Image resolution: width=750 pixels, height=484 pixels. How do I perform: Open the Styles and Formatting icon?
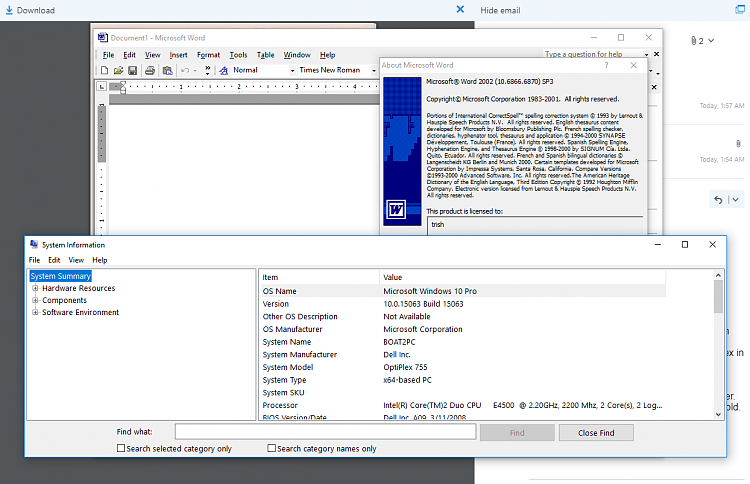pyautogui.click(x=223, y=70)
